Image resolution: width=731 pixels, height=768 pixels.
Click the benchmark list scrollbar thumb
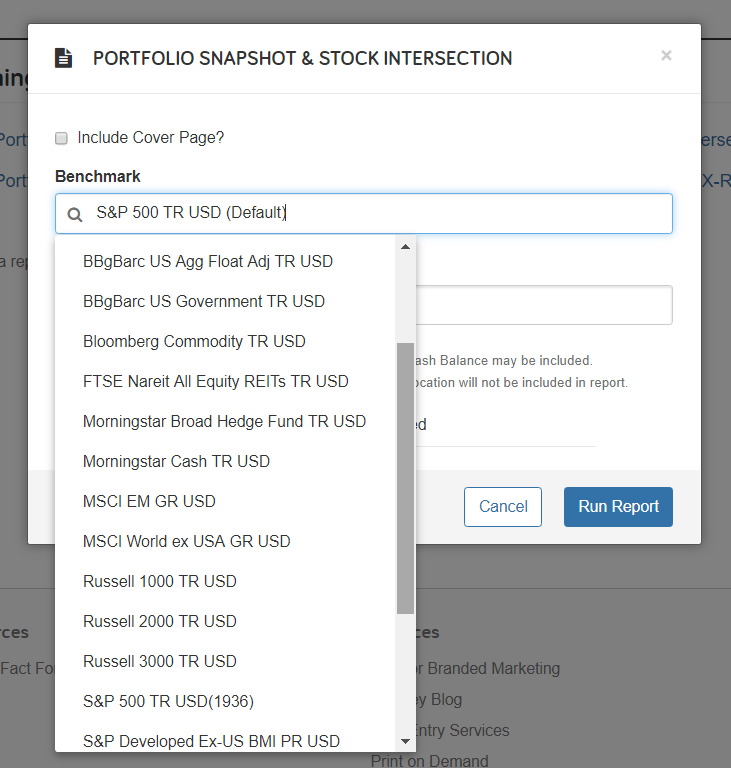coord(405,478)
